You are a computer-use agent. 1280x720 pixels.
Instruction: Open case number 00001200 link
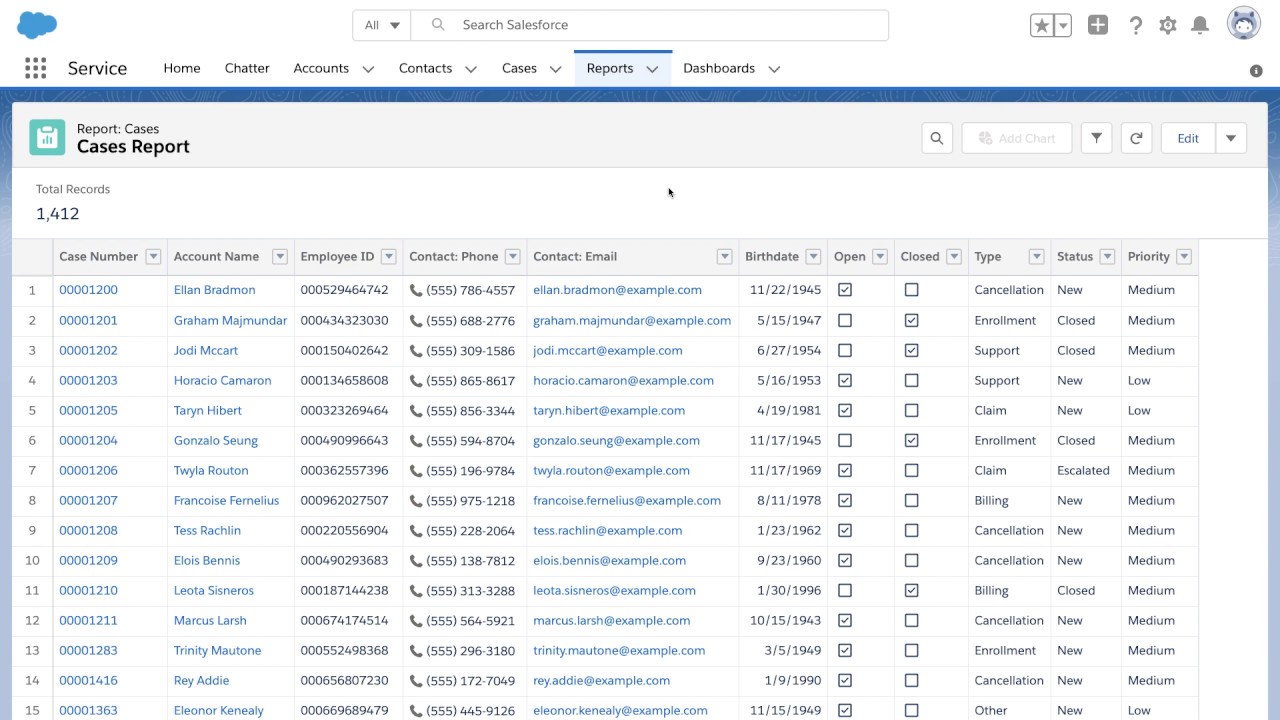point(88,290)
